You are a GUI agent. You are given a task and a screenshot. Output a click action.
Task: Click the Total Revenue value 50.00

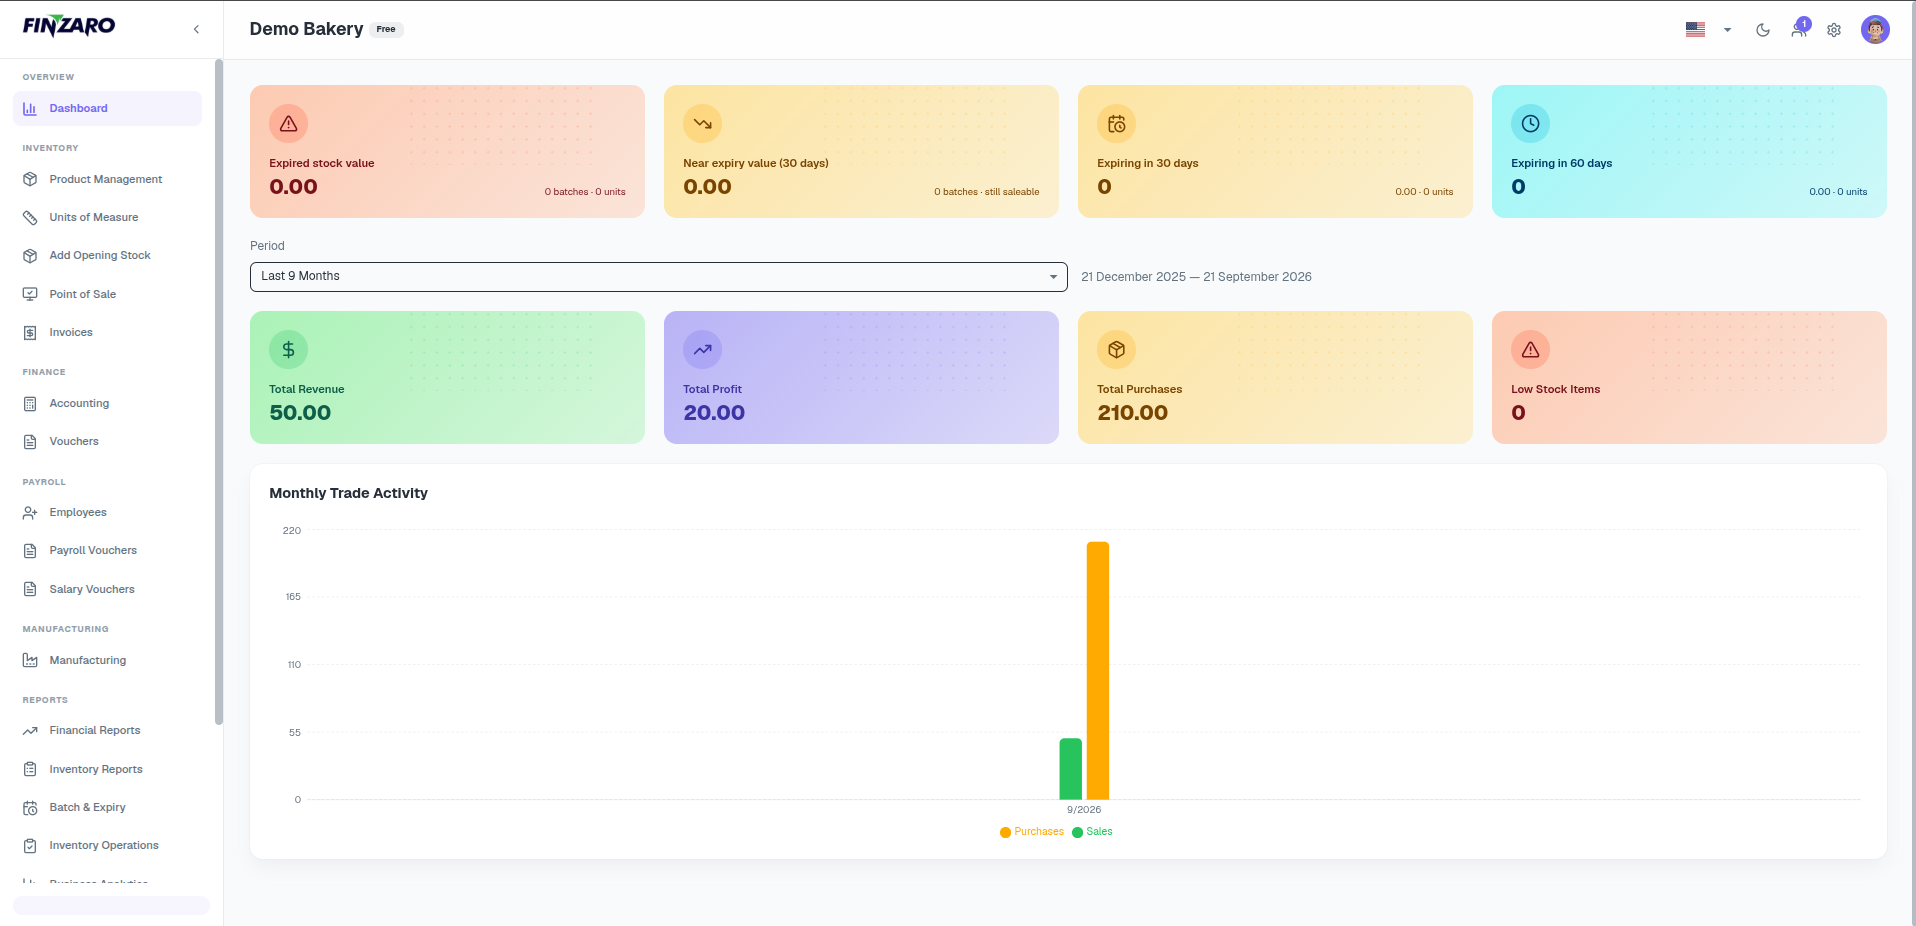(300, 413)
